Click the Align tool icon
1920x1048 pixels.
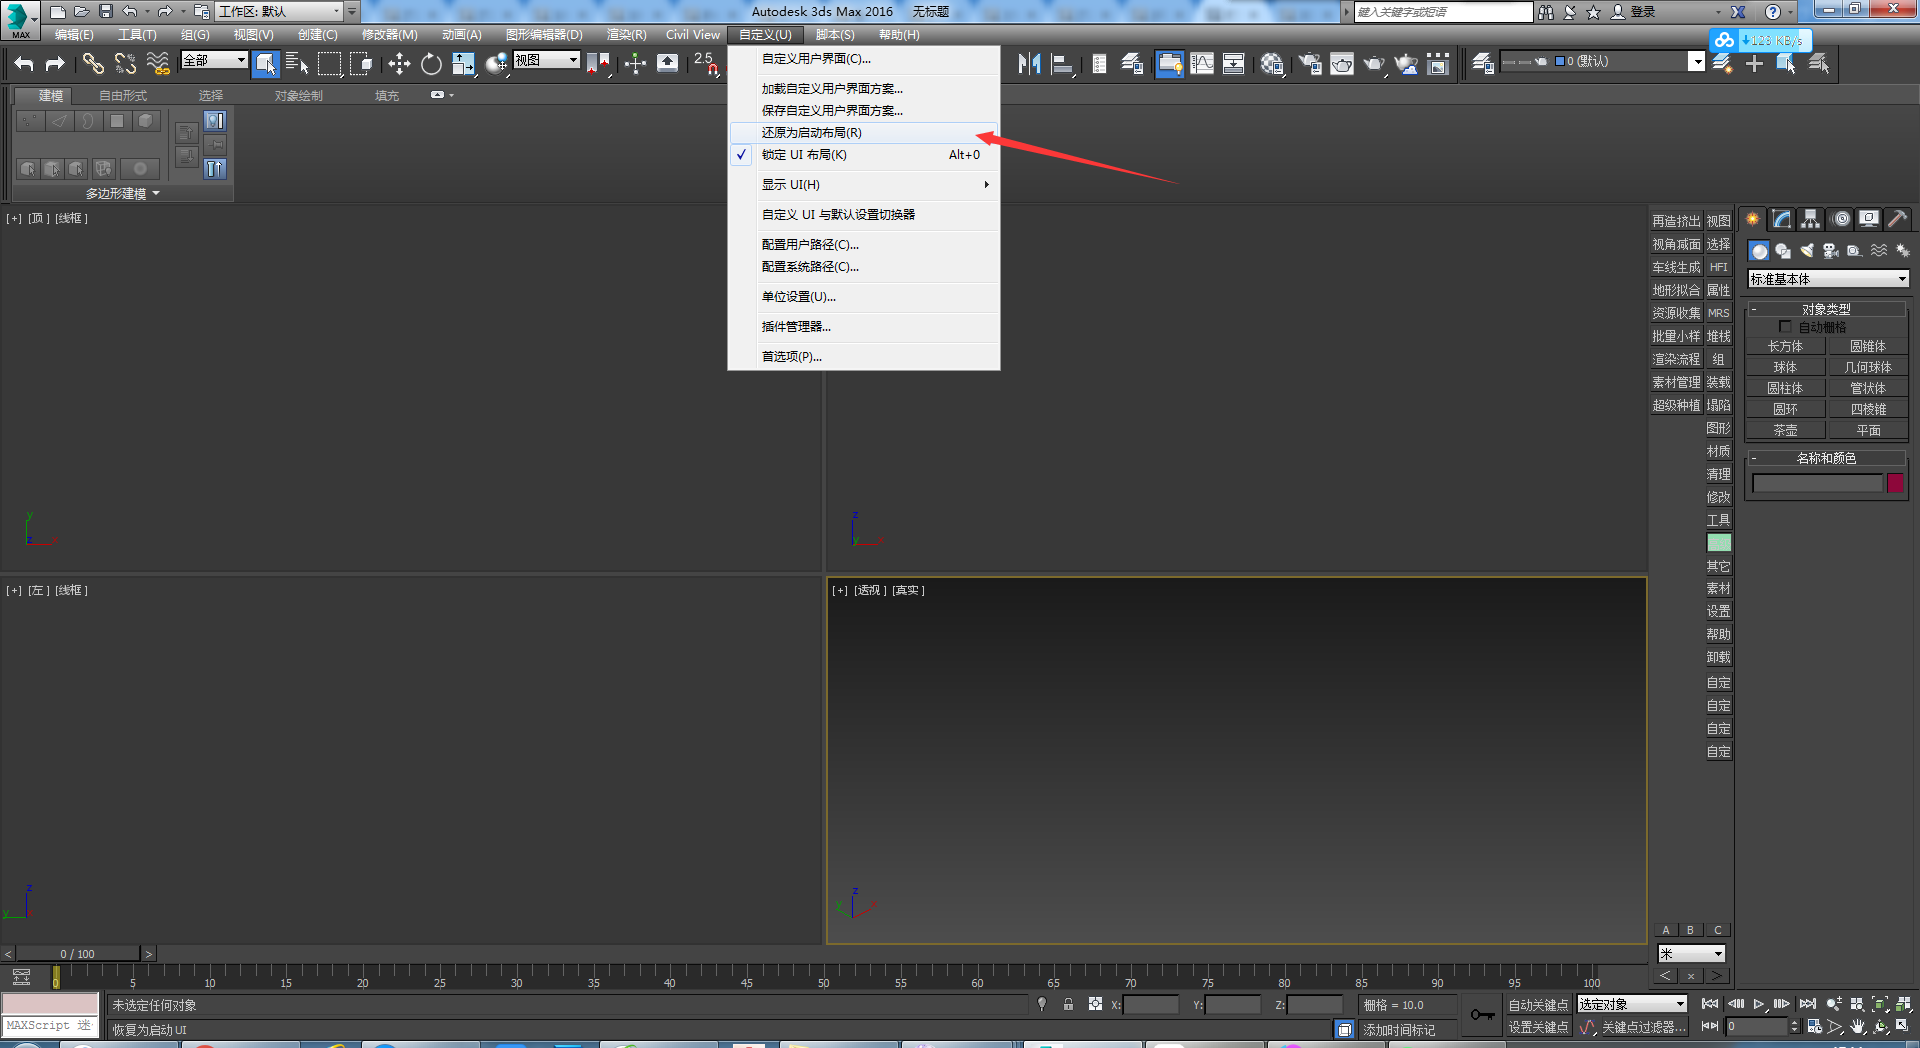1062,64
